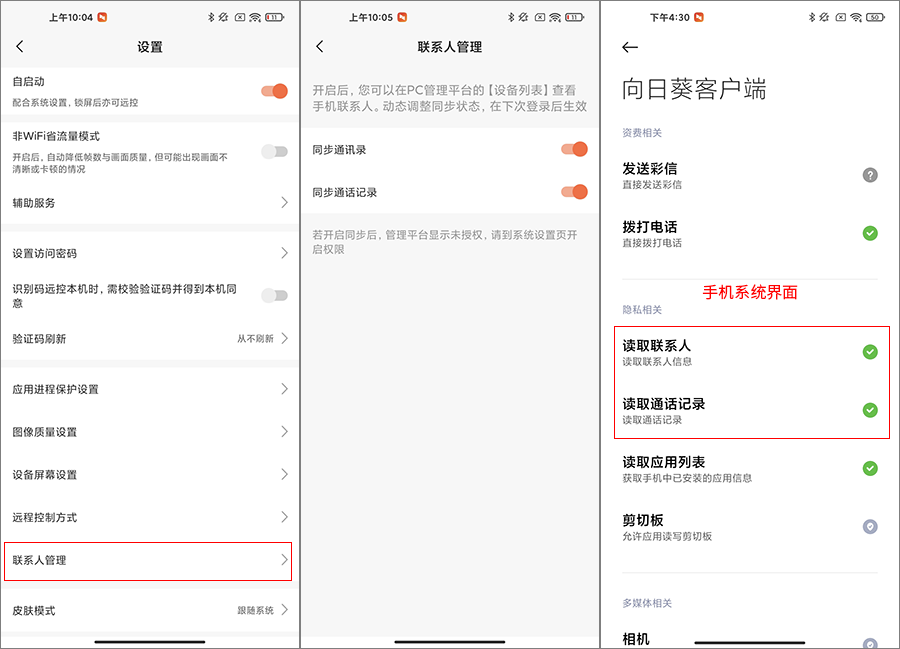Image resolution: width=900 pixels, height=649 pixels.
Task: Enable 非WiFi省流量模式 switch
Action: click(x=274, y=151)
